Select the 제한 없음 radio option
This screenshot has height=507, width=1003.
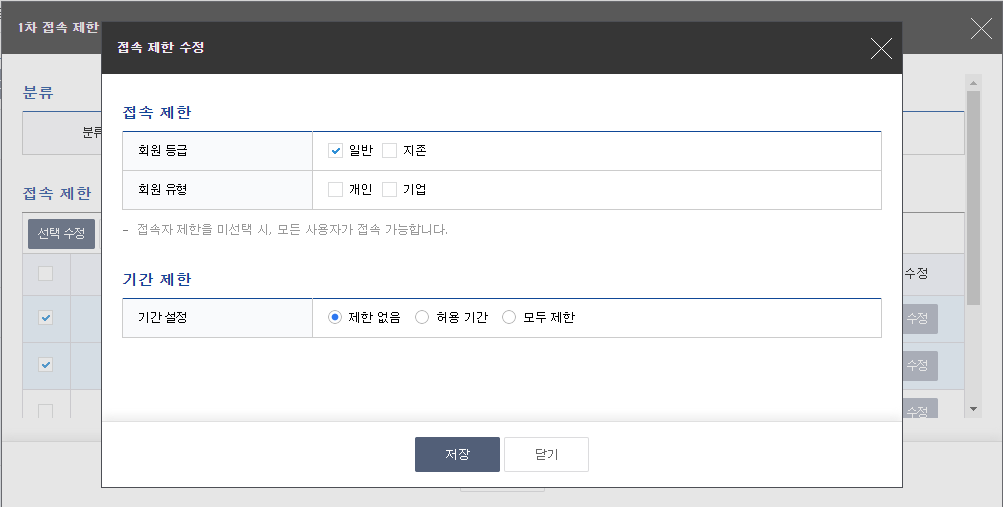point(336,318)
